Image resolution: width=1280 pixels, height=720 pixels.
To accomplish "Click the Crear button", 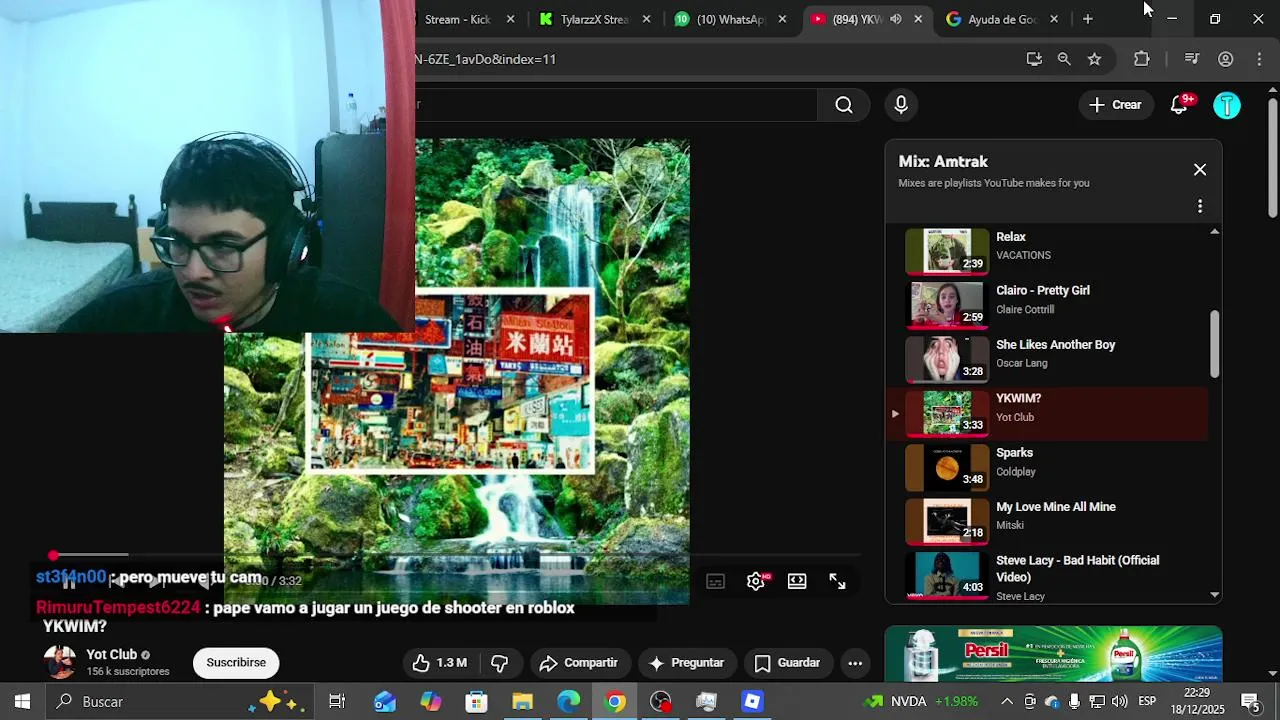I will coord(1115,105).
